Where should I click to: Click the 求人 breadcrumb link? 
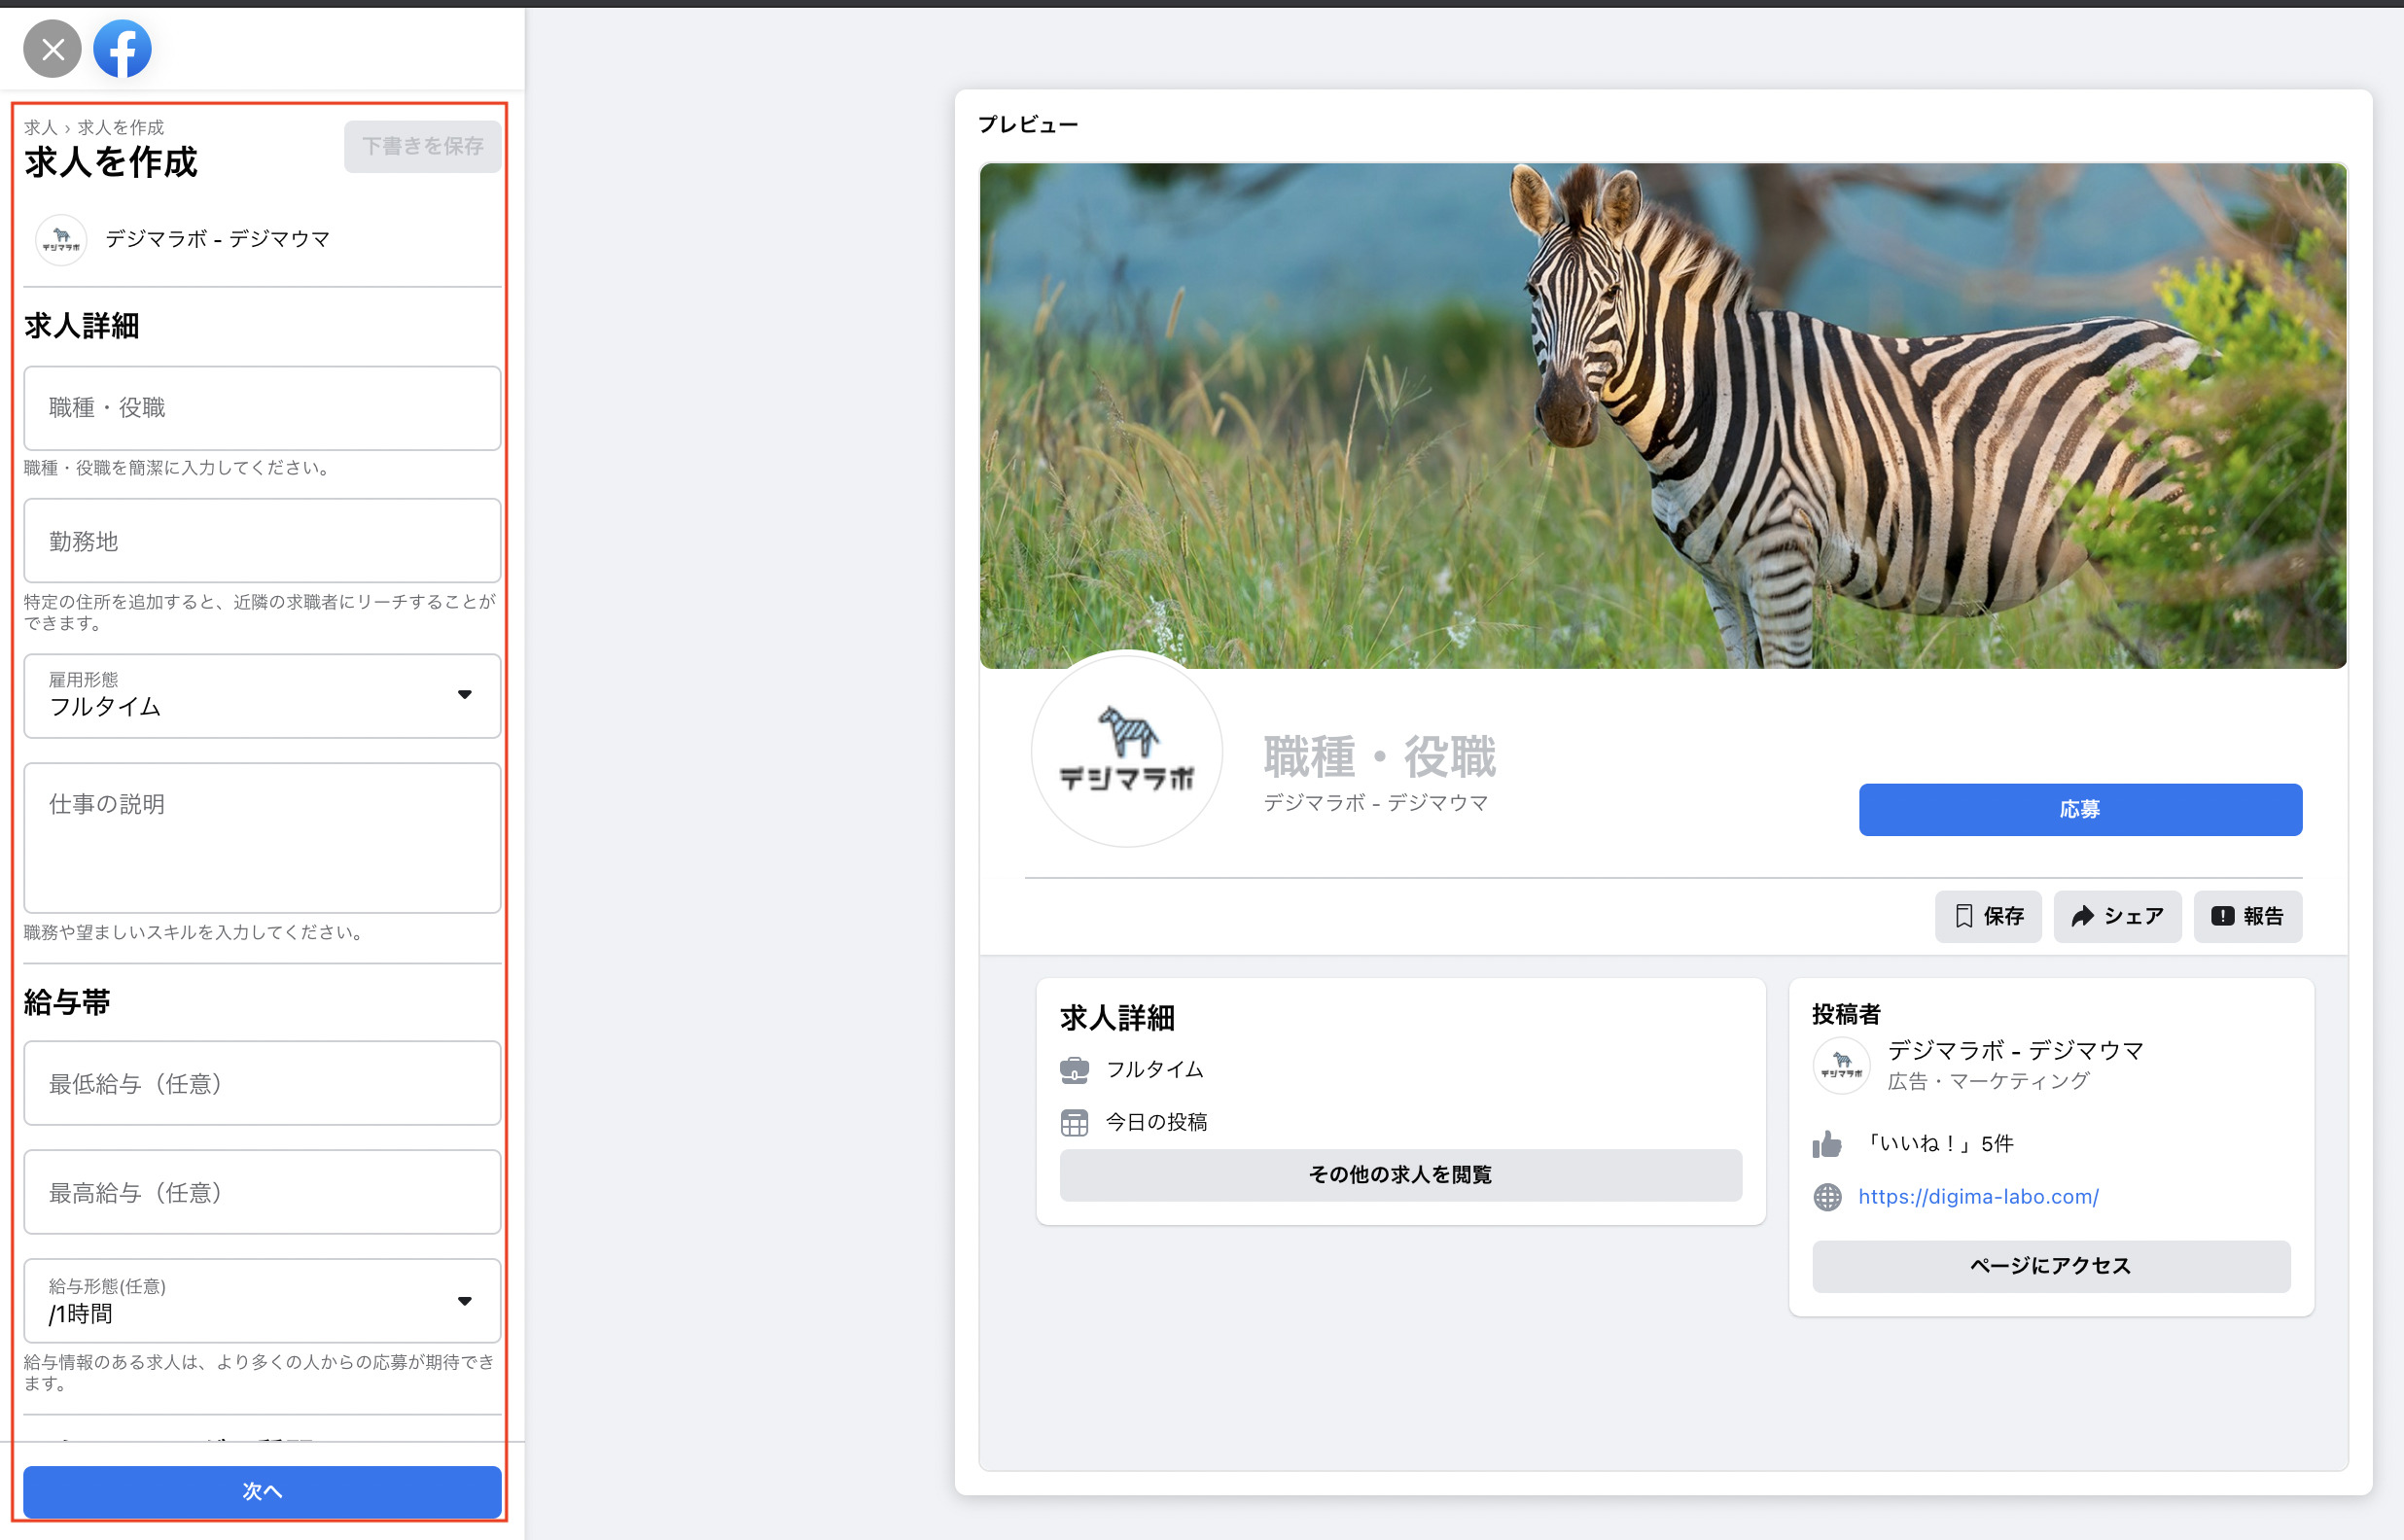point(40,128)
